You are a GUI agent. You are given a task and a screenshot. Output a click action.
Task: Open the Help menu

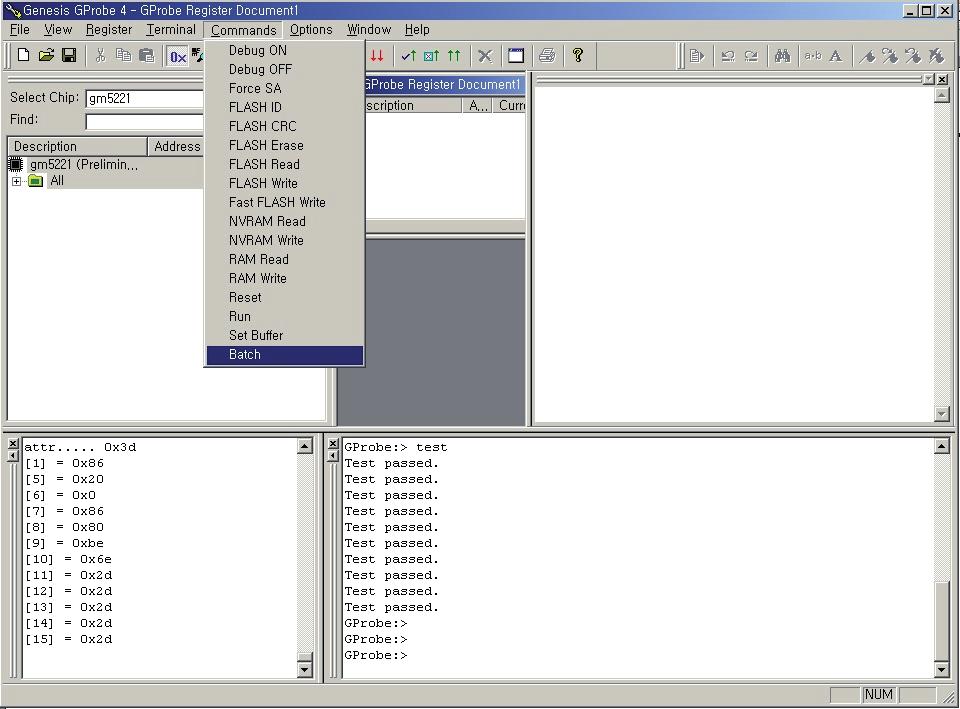click(417, 29)
